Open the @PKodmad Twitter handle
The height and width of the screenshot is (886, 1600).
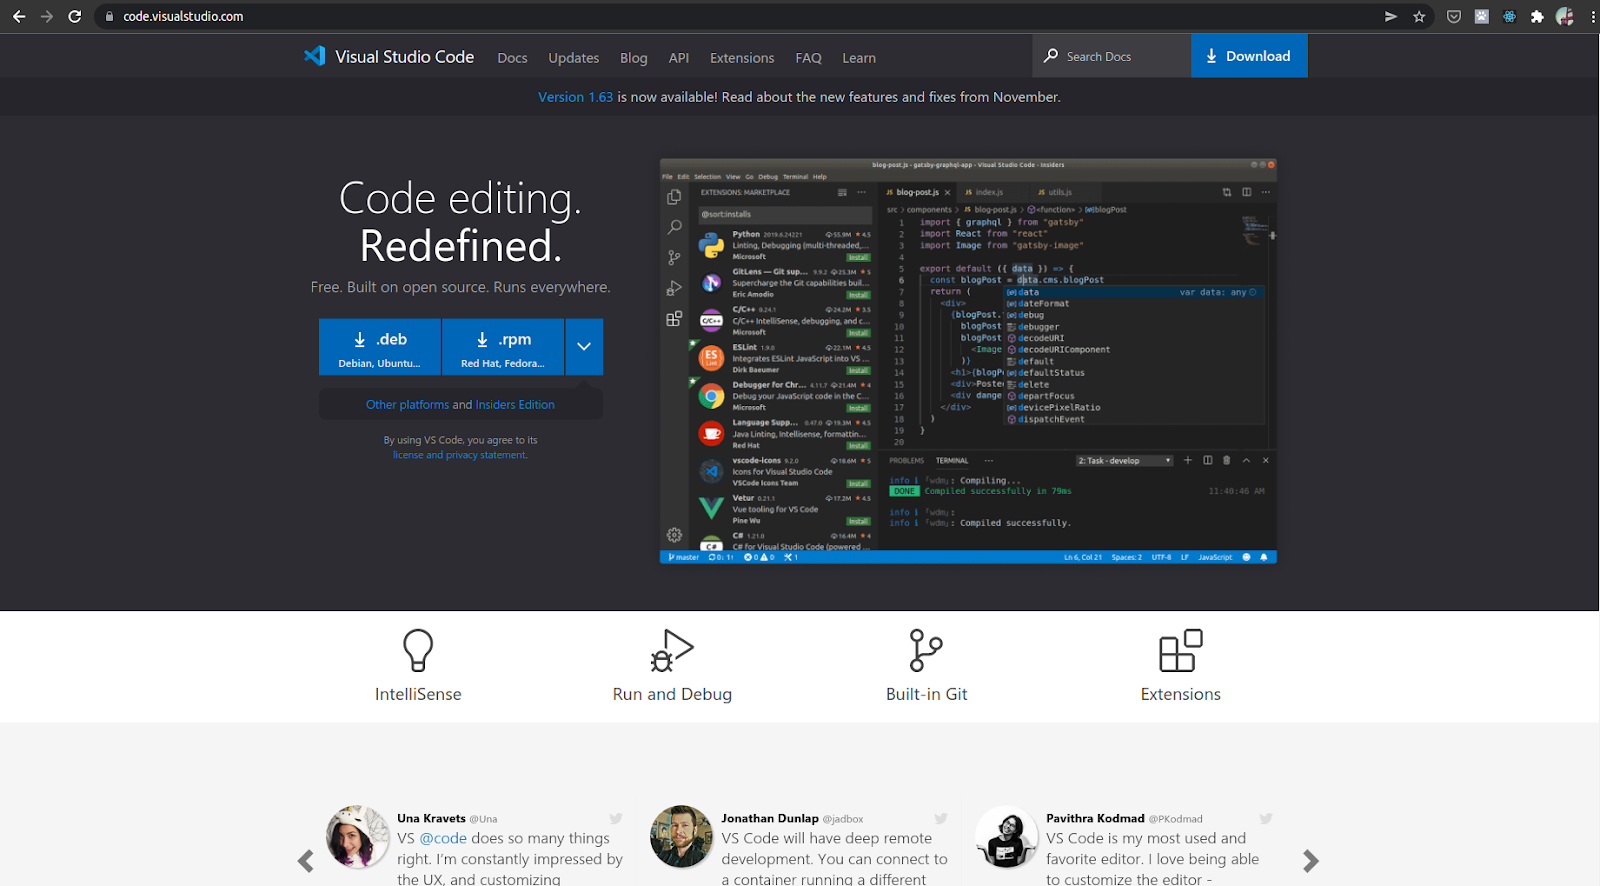[1176, 819]
